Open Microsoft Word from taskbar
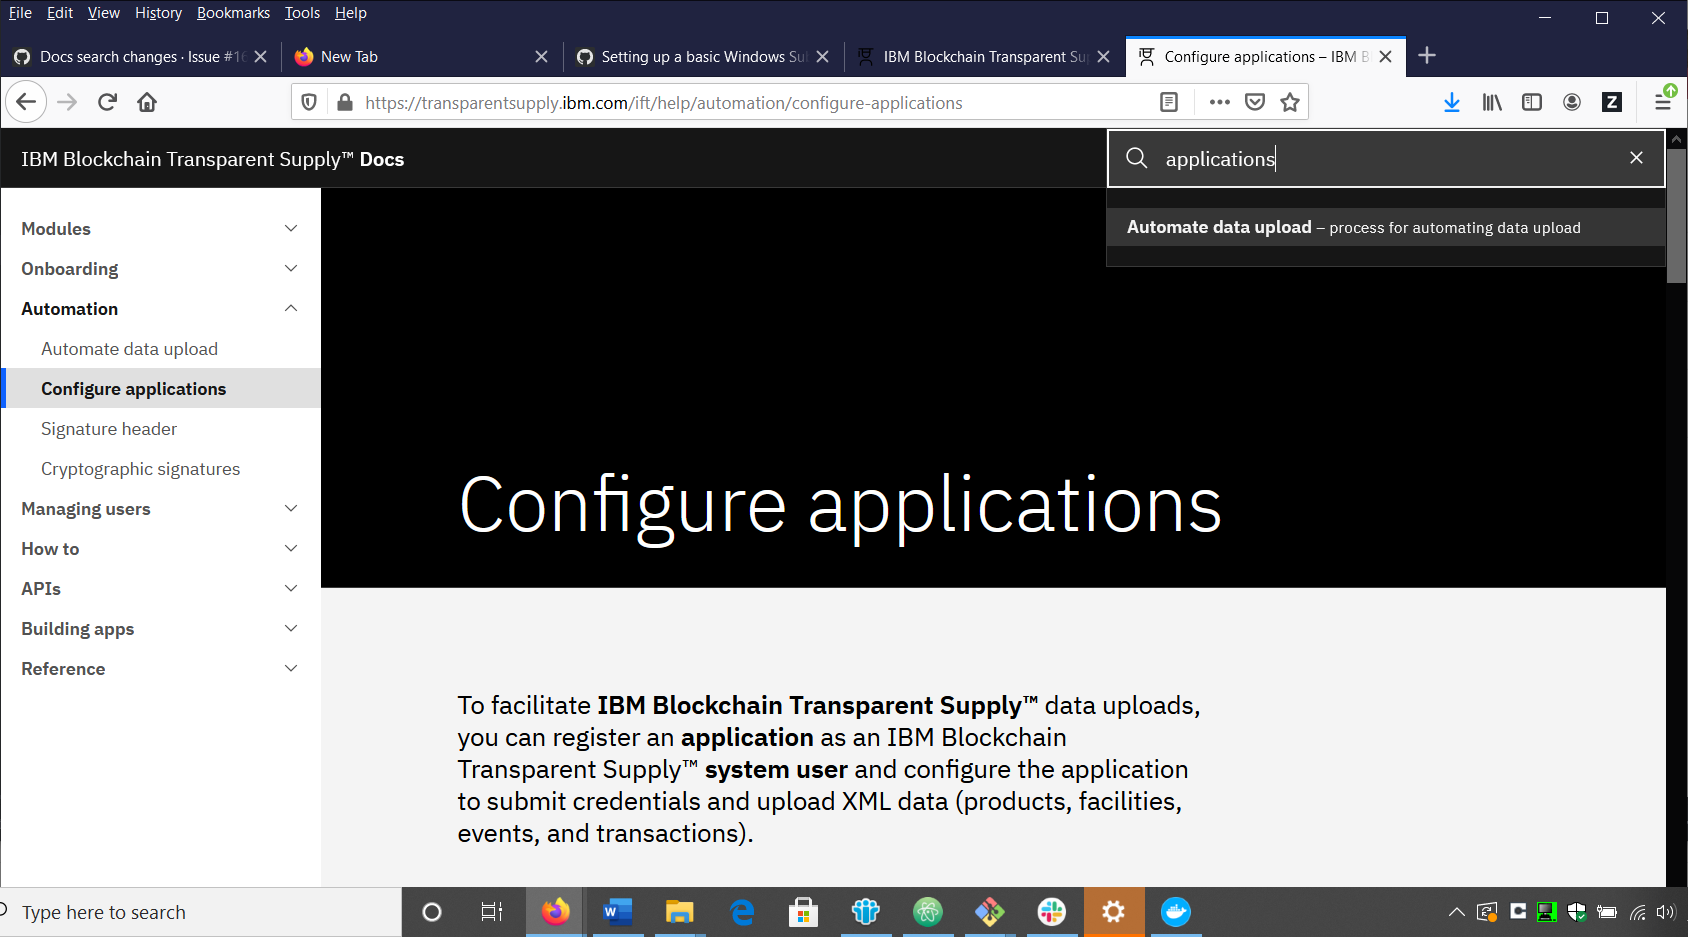The width and height of the screenshot is (1688, 937). (618, 912)
